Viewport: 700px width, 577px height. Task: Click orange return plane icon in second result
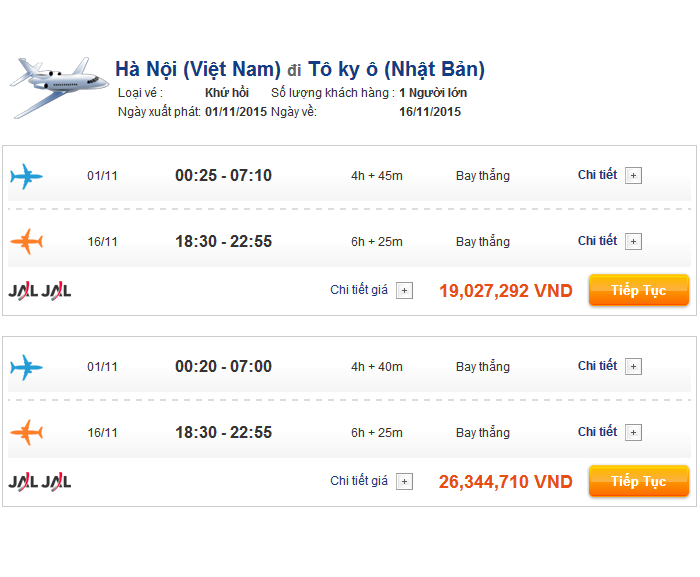[27, 433]
